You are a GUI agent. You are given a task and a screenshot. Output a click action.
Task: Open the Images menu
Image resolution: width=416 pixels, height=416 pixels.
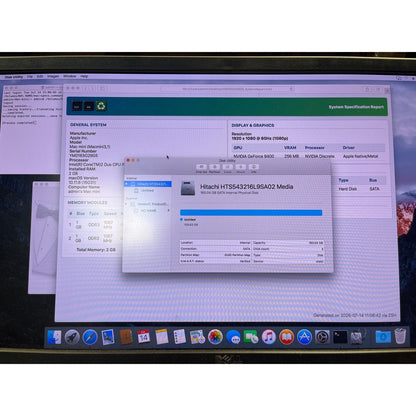[x=53, y=76]
